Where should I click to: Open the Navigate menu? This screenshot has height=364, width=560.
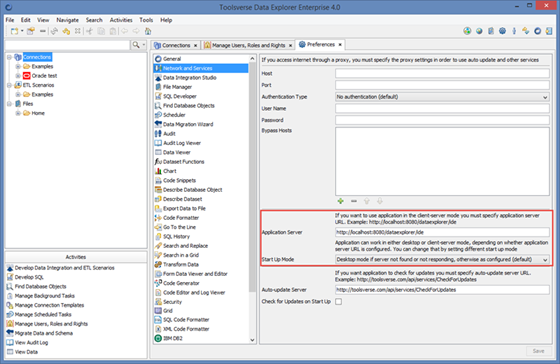pos(68,20)
